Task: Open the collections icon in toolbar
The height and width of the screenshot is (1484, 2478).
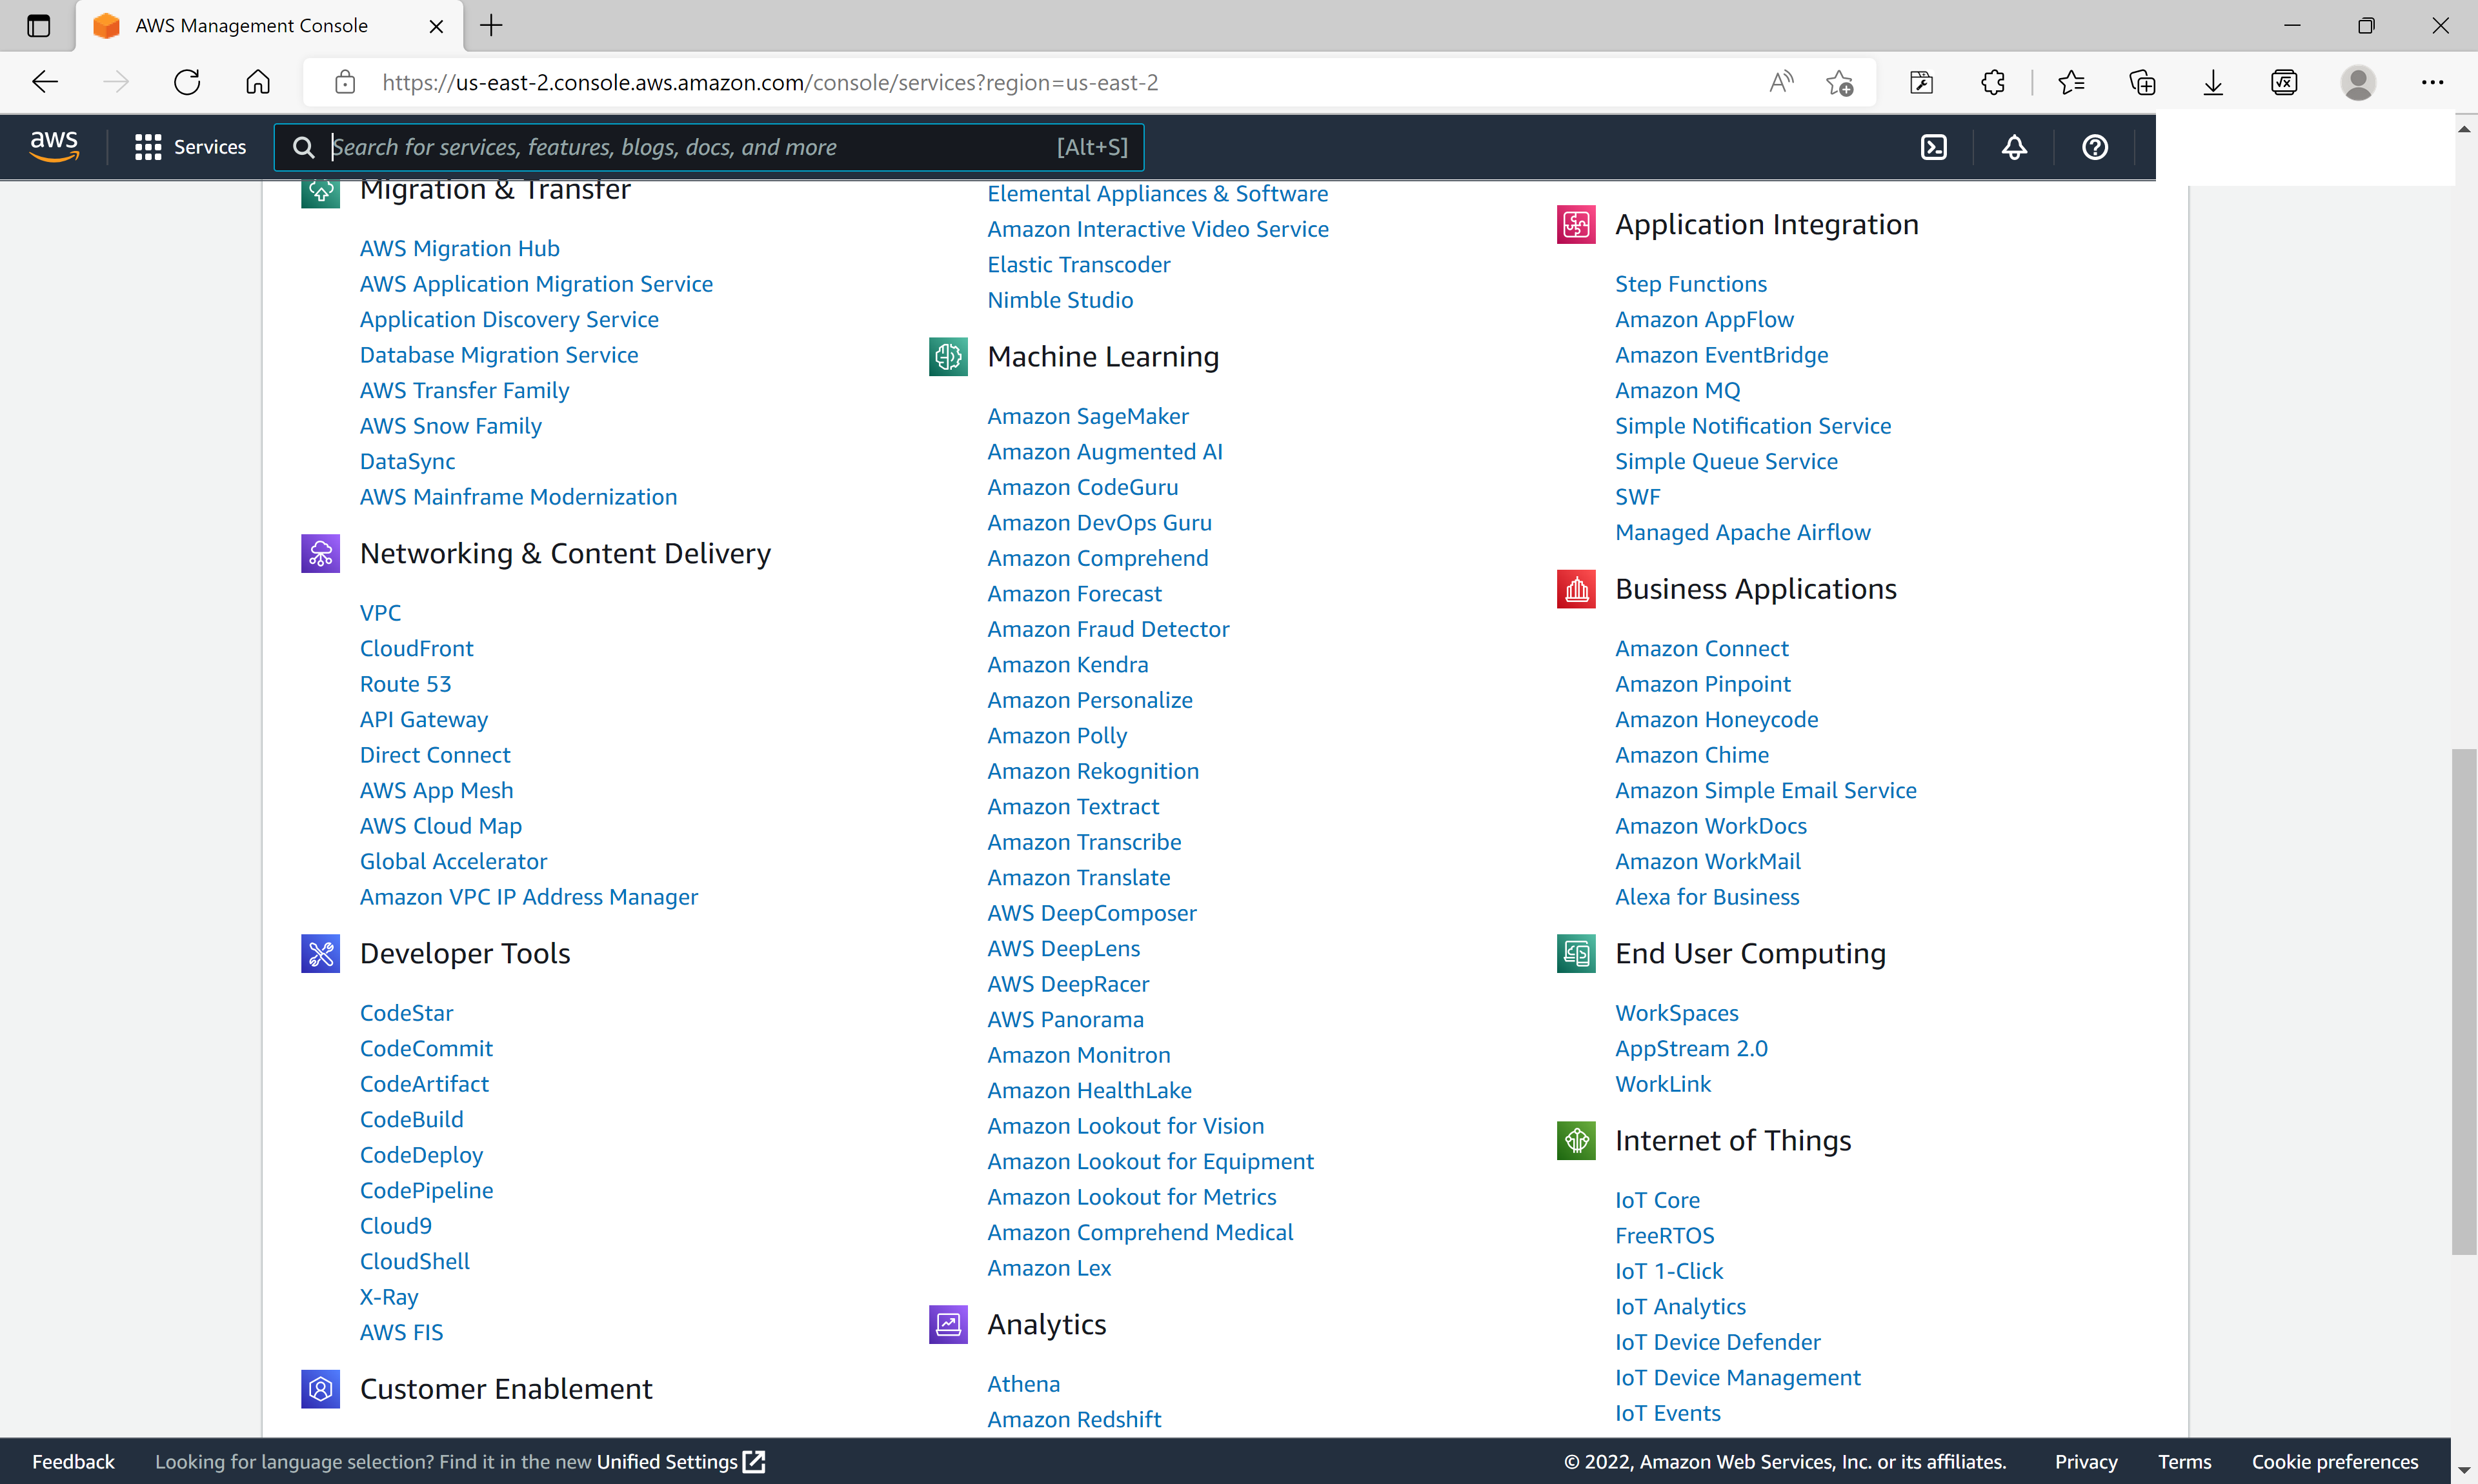Action: coord(2142,82)
